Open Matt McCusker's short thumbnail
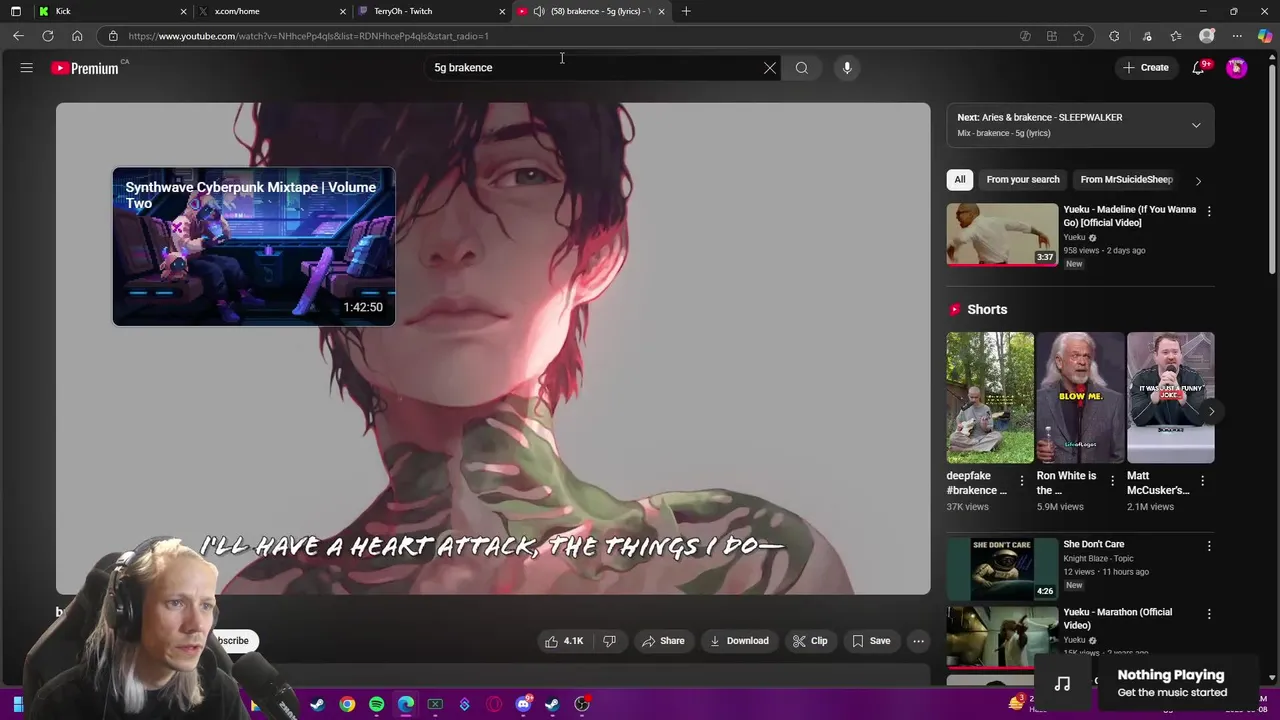Screen dimensions: 1280x720 point(1170,398)
